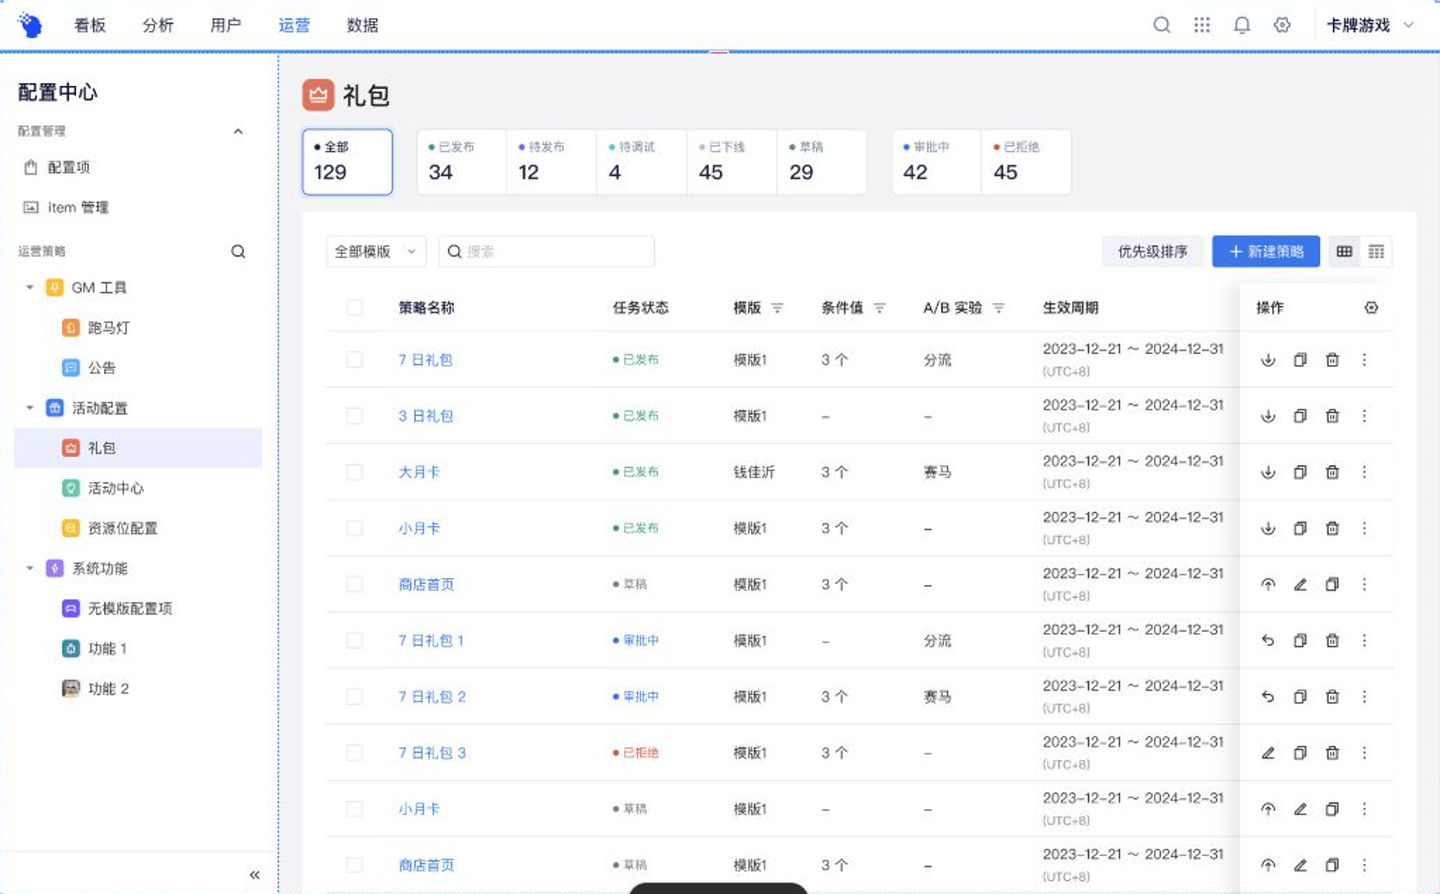
Task: Focus the 搜索 input field
Action: (547, 252)
